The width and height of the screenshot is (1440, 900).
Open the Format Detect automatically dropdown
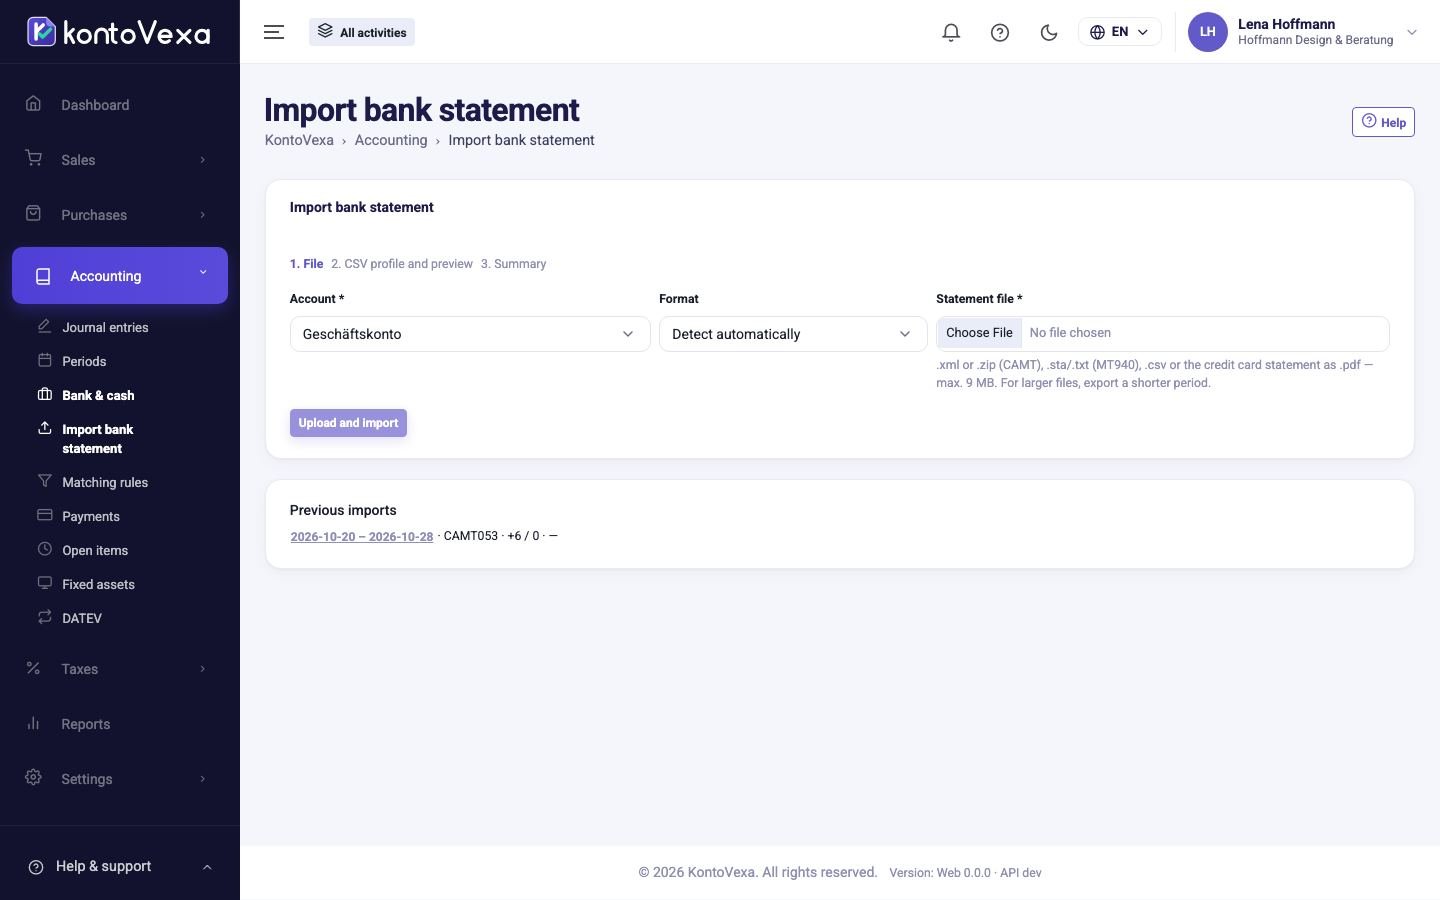click(x=793, y=334)
